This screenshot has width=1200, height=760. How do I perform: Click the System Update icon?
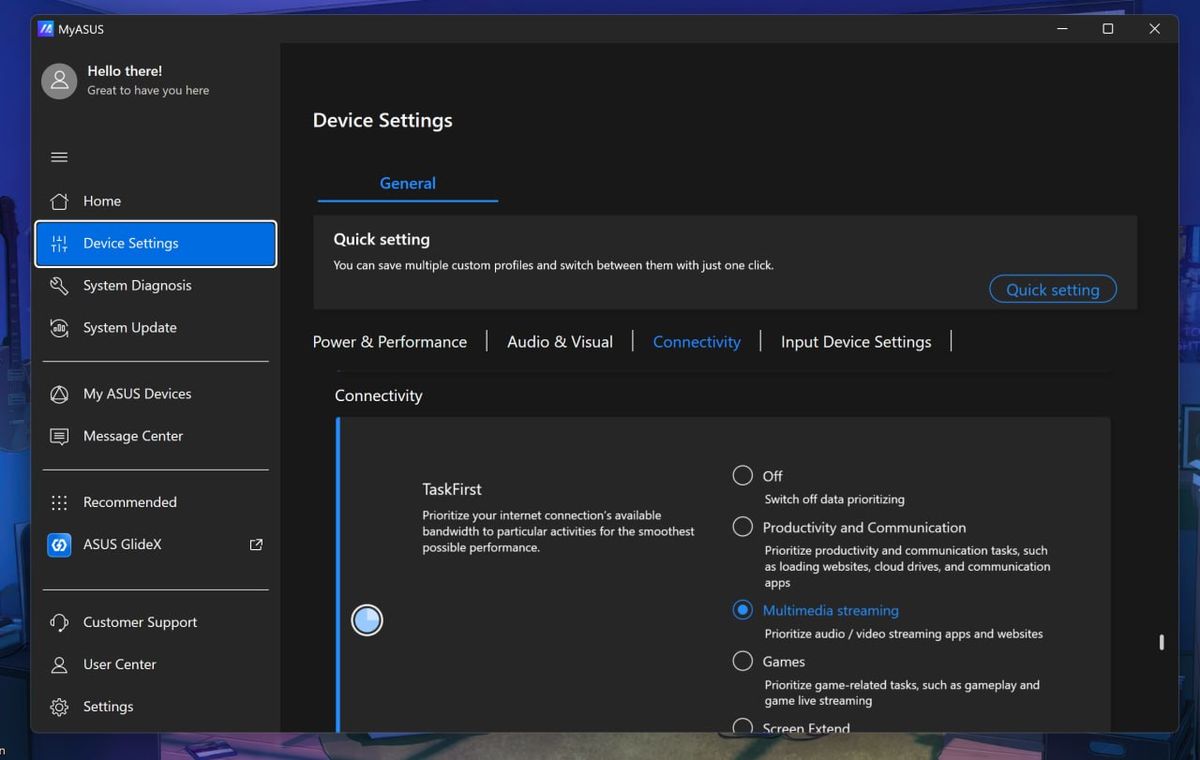[59, 327]
